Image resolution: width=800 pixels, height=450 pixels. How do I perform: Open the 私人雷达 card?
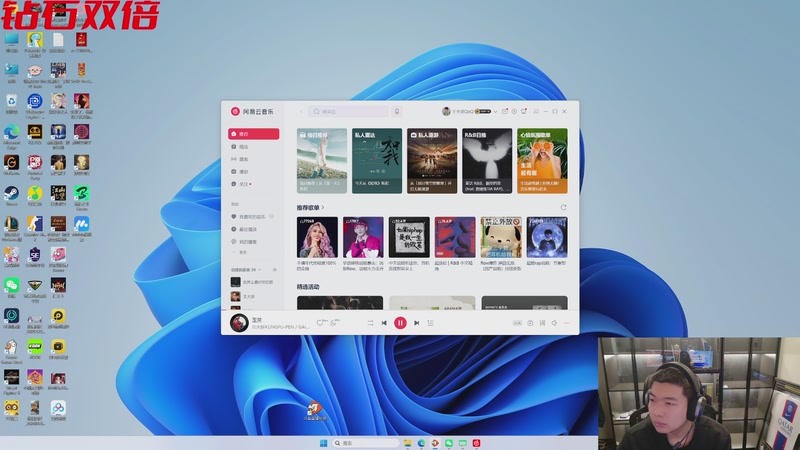(x=377, y=161)
